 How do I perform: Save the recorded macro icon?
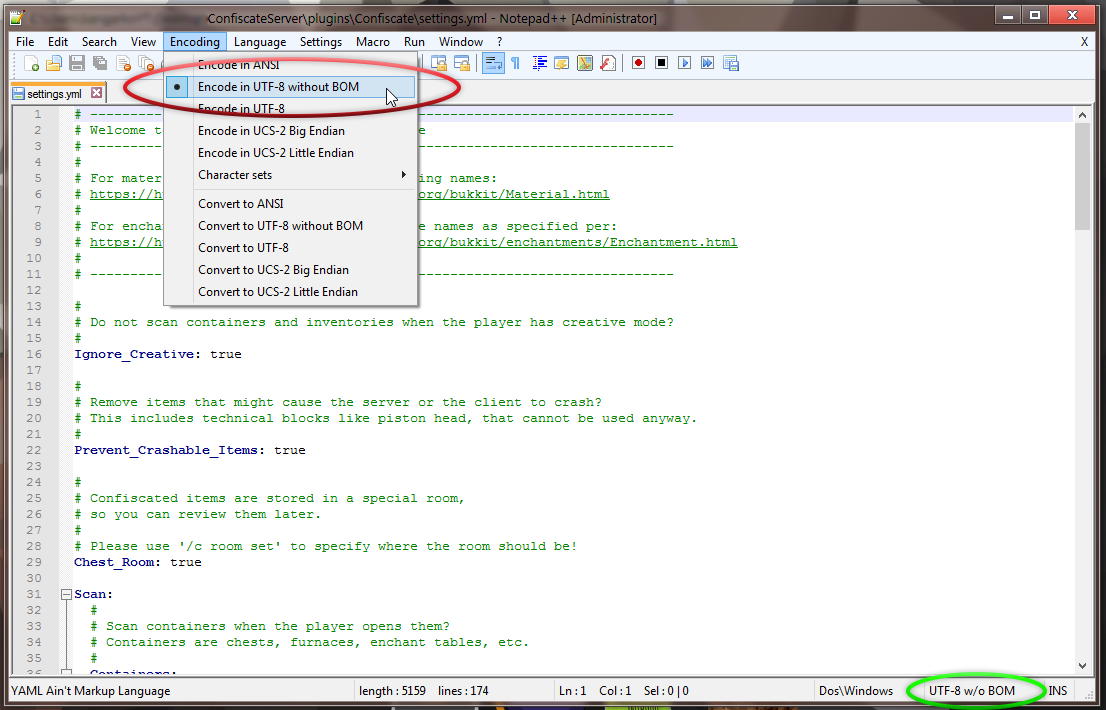click(731, 62)
